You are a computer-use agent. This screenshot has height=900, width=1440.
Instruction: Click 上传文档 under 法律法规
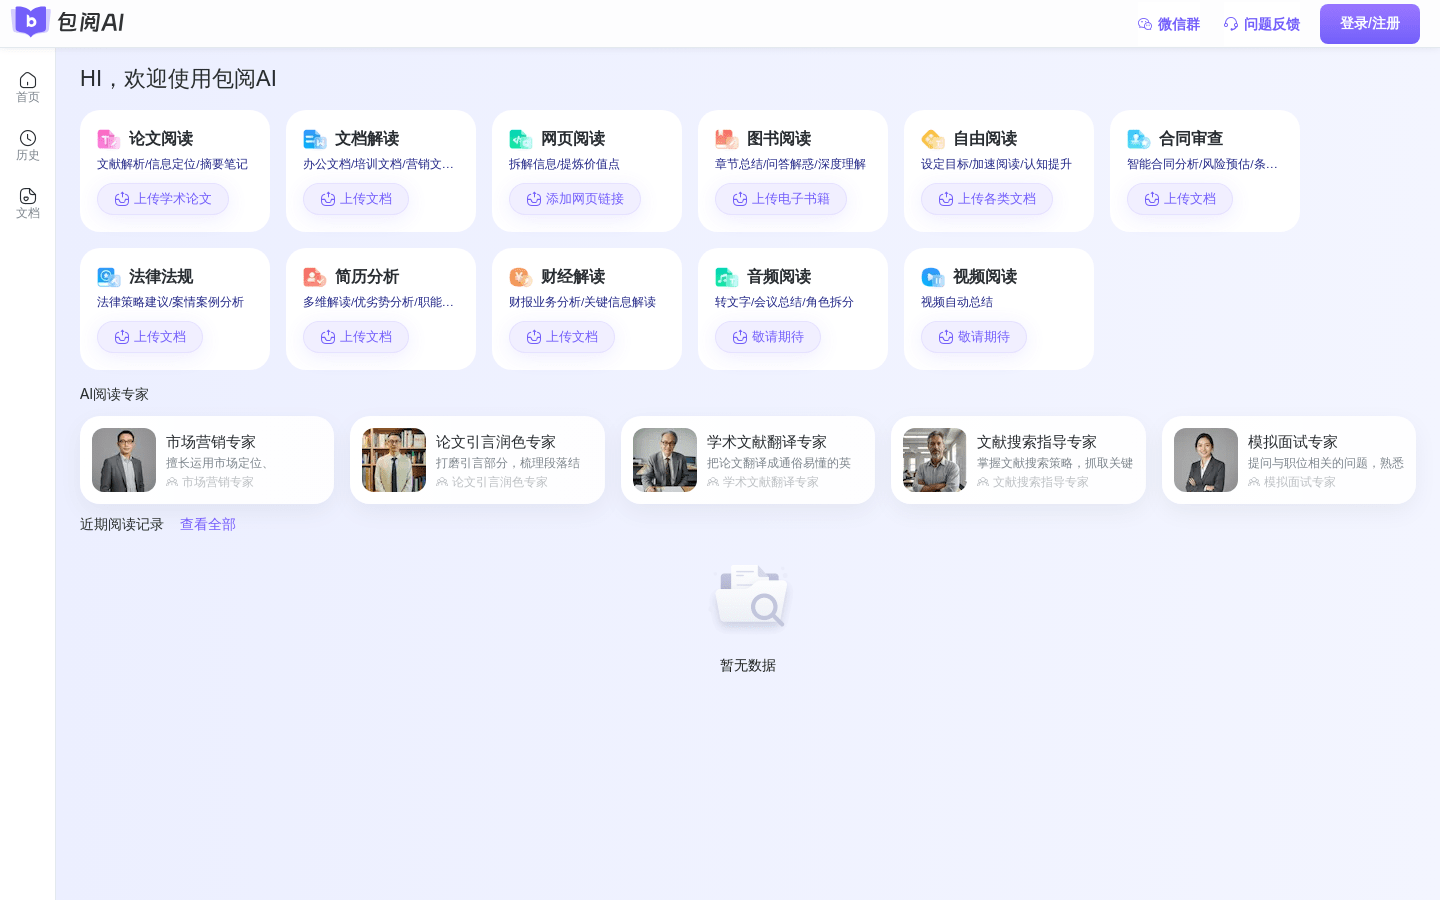coord(150,337)
